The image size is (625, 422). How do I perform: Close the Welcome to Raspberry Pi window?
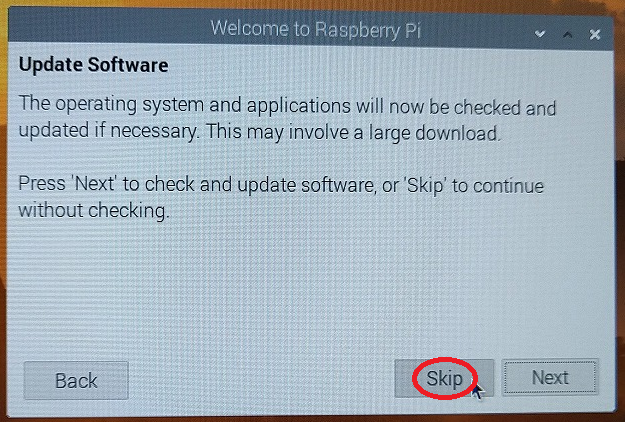click(x=595, y=35)
